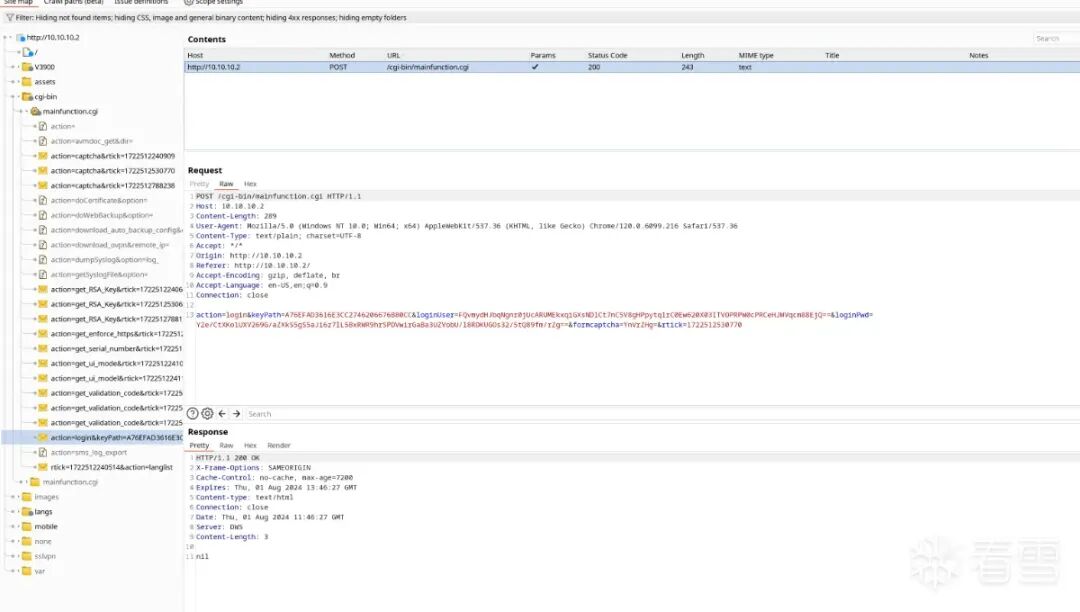
Task: Select the Pretty tab in Response panel
Action: (x=199, y=446)
